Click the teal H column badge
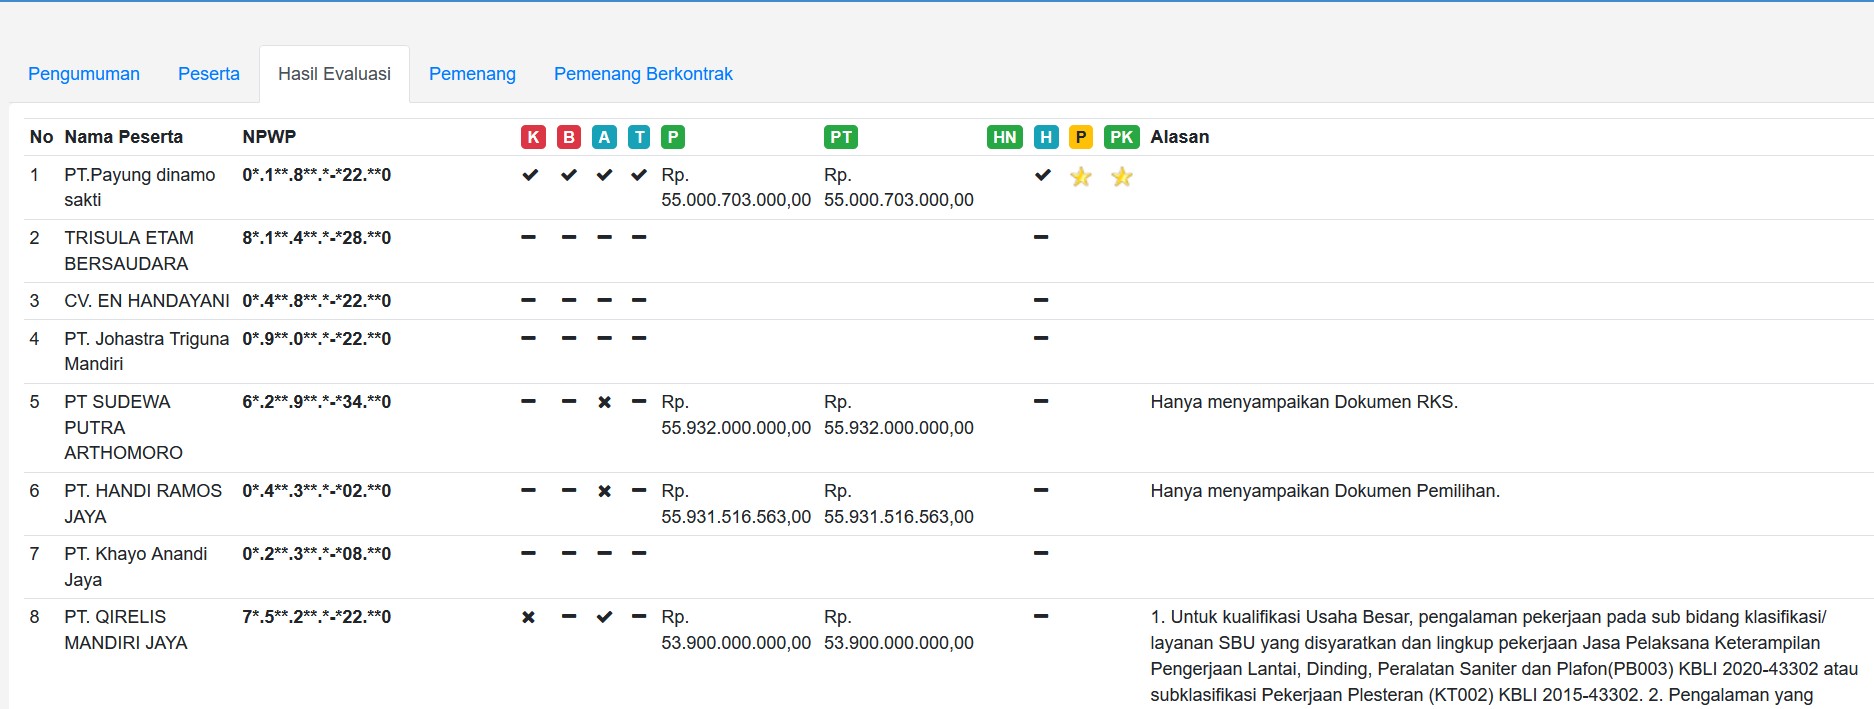This screenshot has height=709, width=1874. 1045,137
